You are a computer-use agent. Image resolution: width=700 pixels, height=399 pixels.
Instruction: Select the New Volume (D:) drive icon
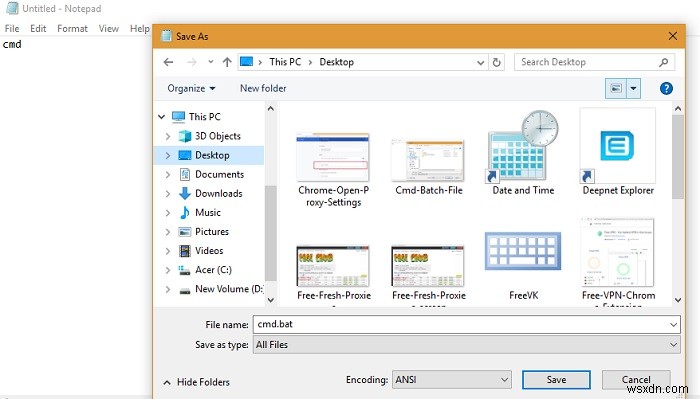click(x=184, y=290)
